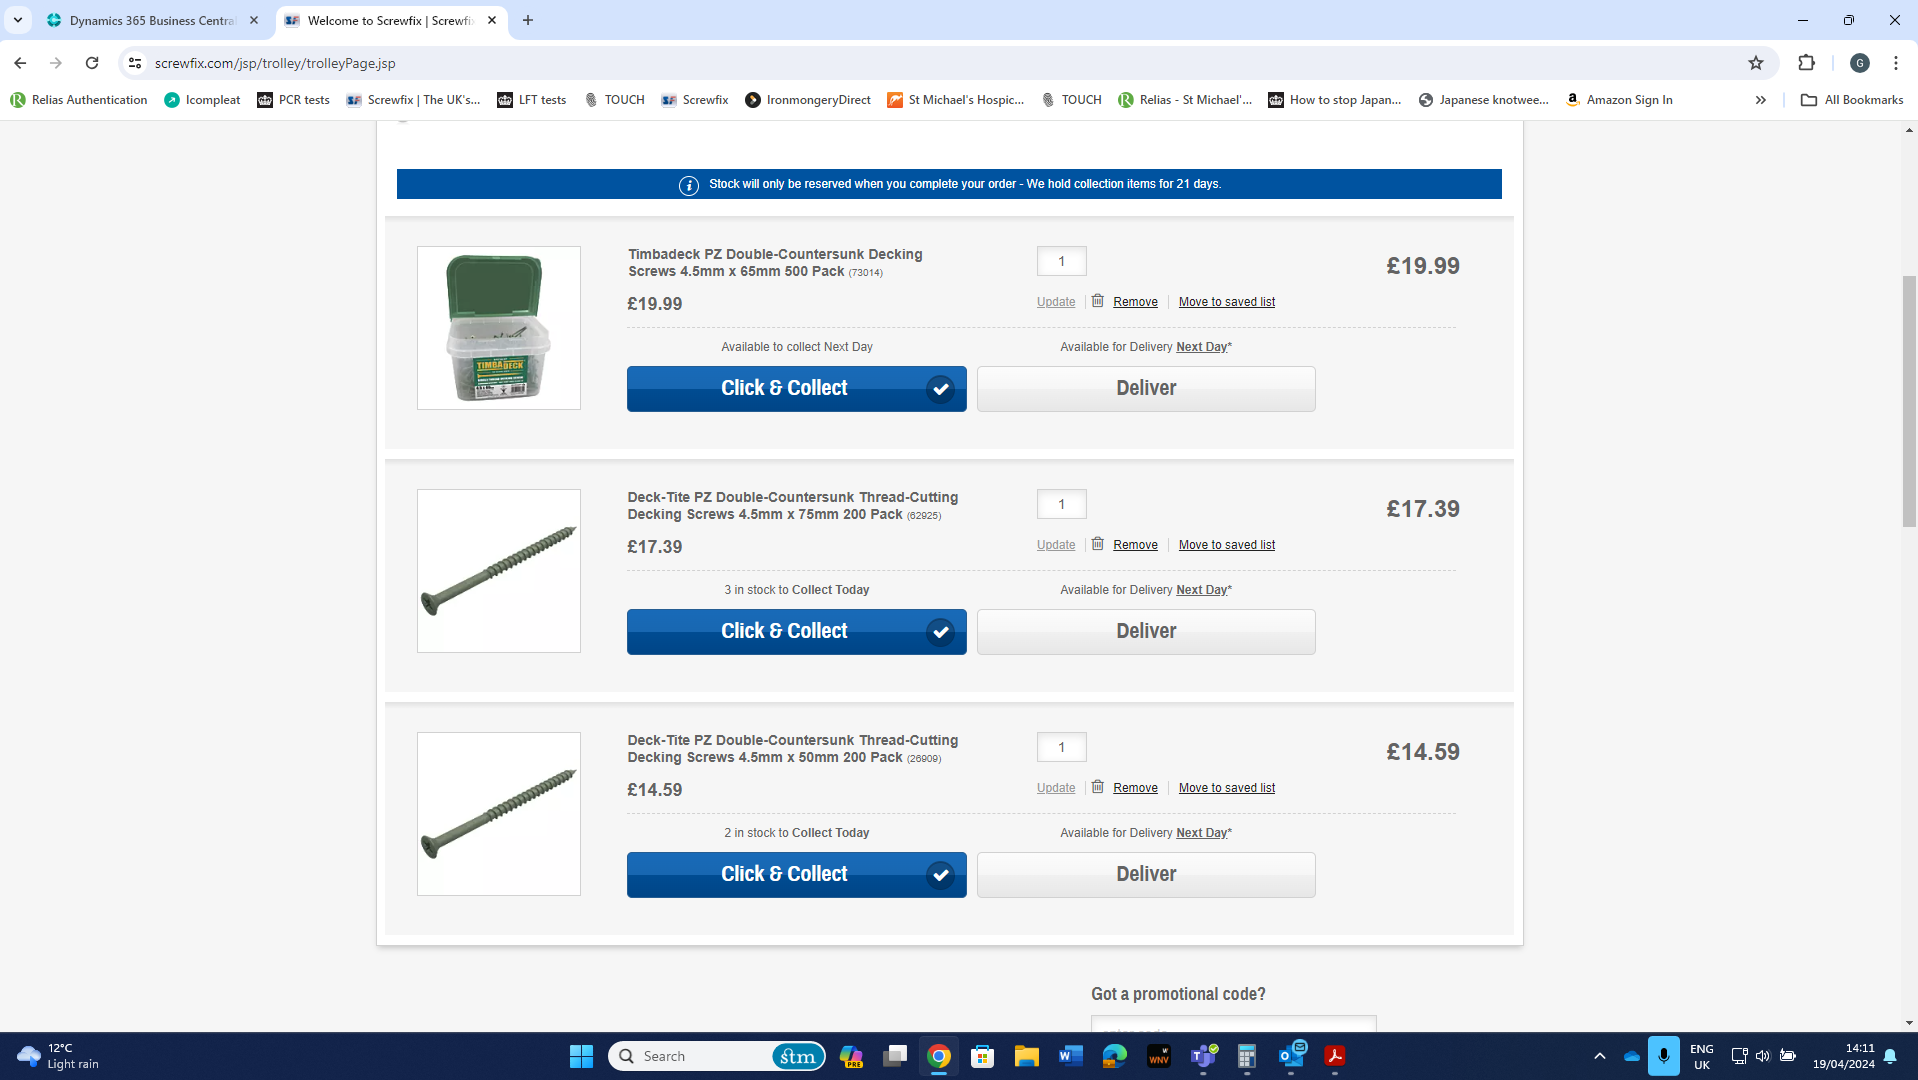Click quantity field for Timbadeck screws
Viewport: 1918px width, 1080px height.
click(x=1061, y=261)
